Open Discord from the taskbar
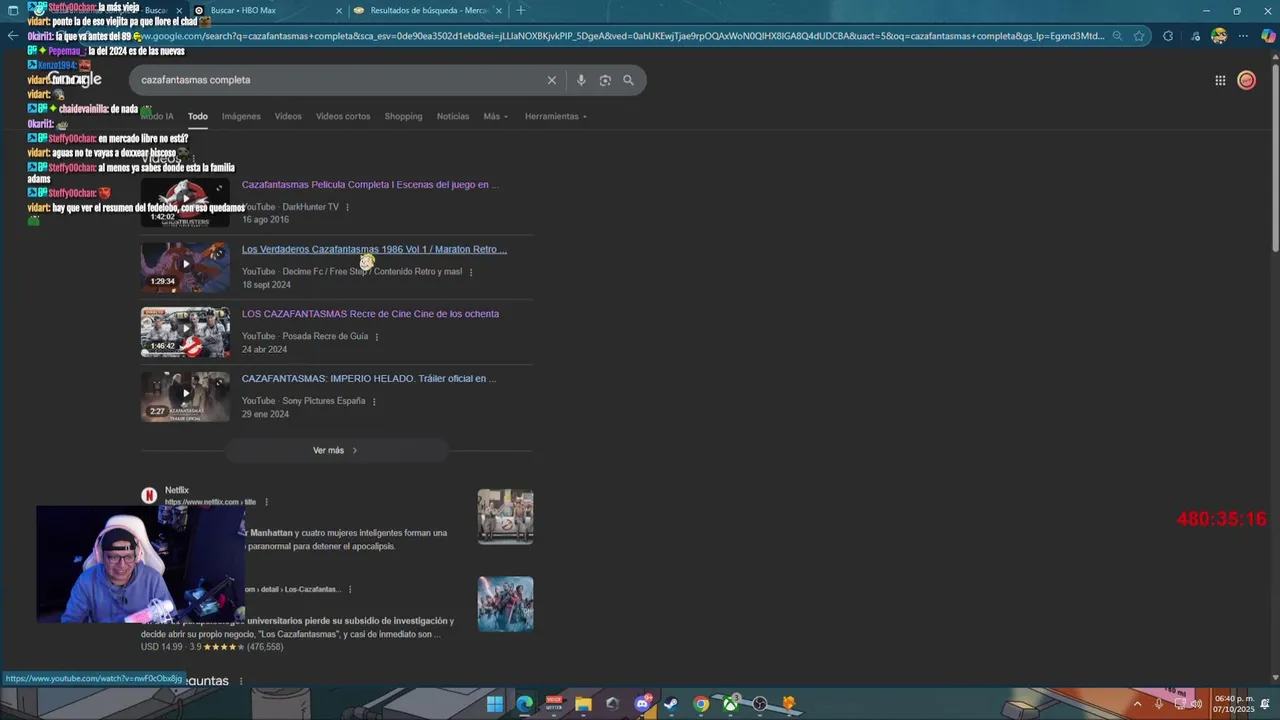The image size is (1280, 720). tap(643, 704)
